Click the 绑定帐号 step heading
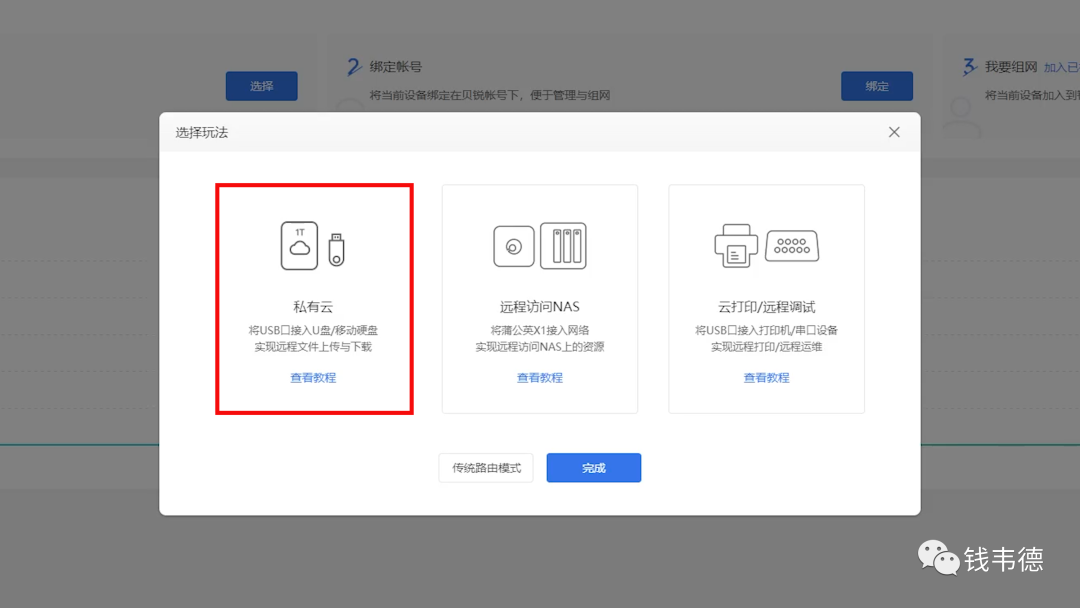 click(x=395, y=67)
